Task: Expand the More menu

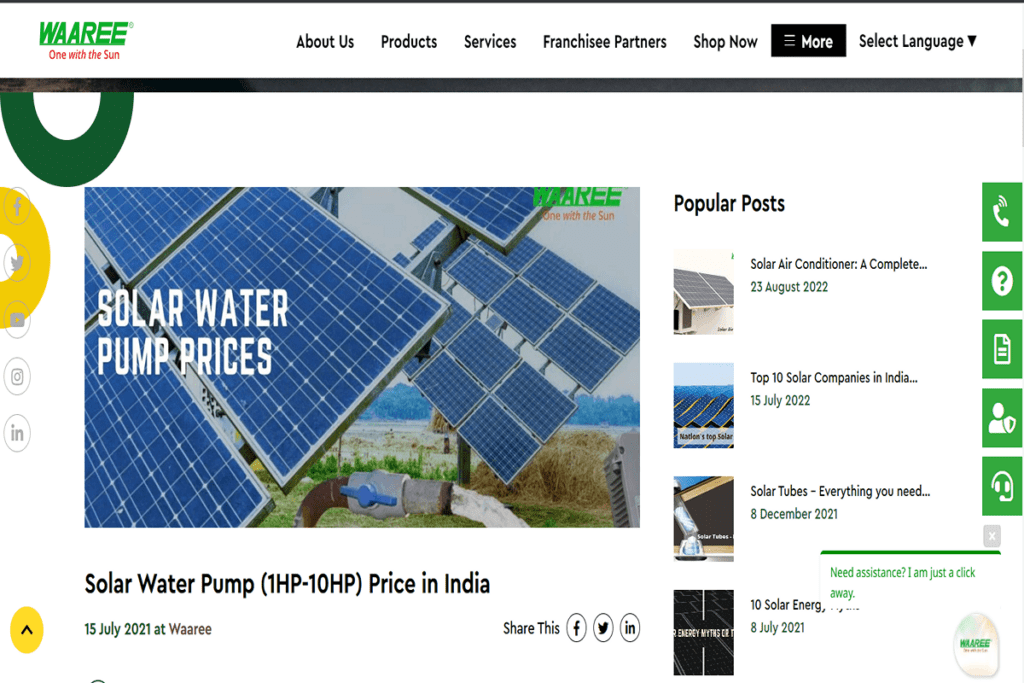Action: (x=808, y=41)
